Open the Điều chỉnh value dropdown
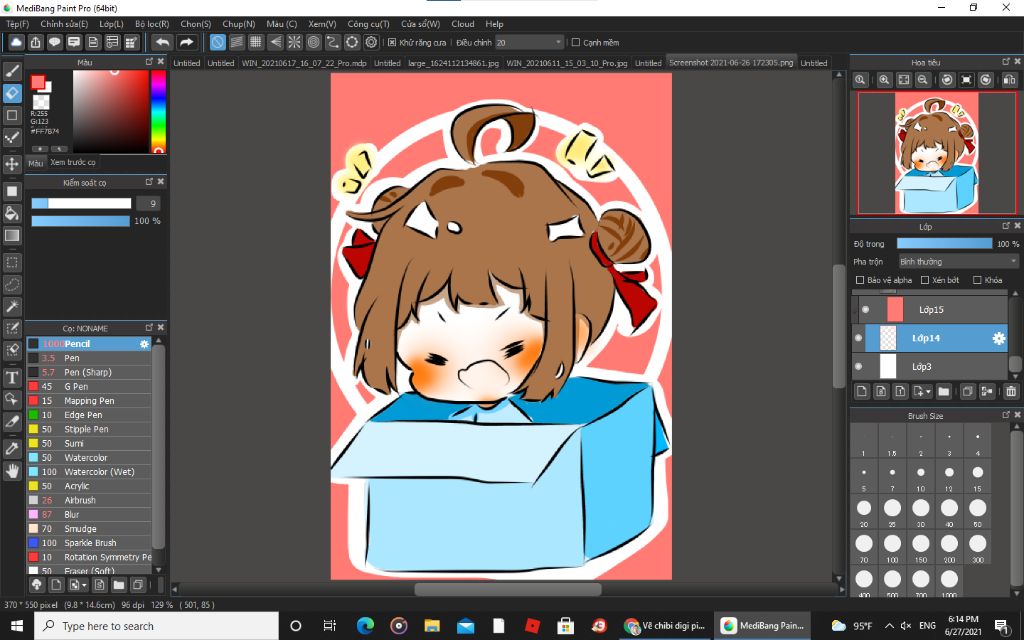The height and width of the screenshot is (640, 1024). (529, 42)
